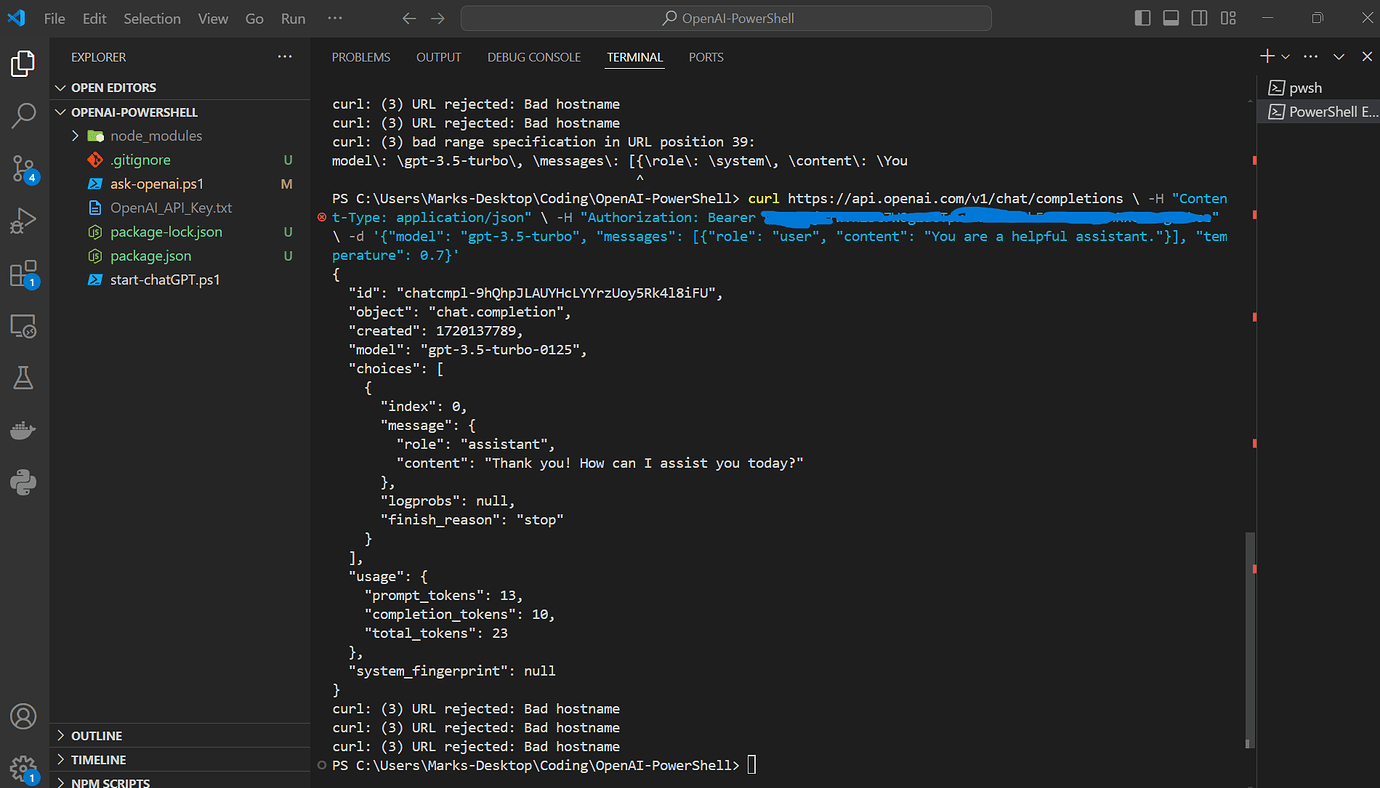Toggle the secondary side bar

pos(1199,18)
